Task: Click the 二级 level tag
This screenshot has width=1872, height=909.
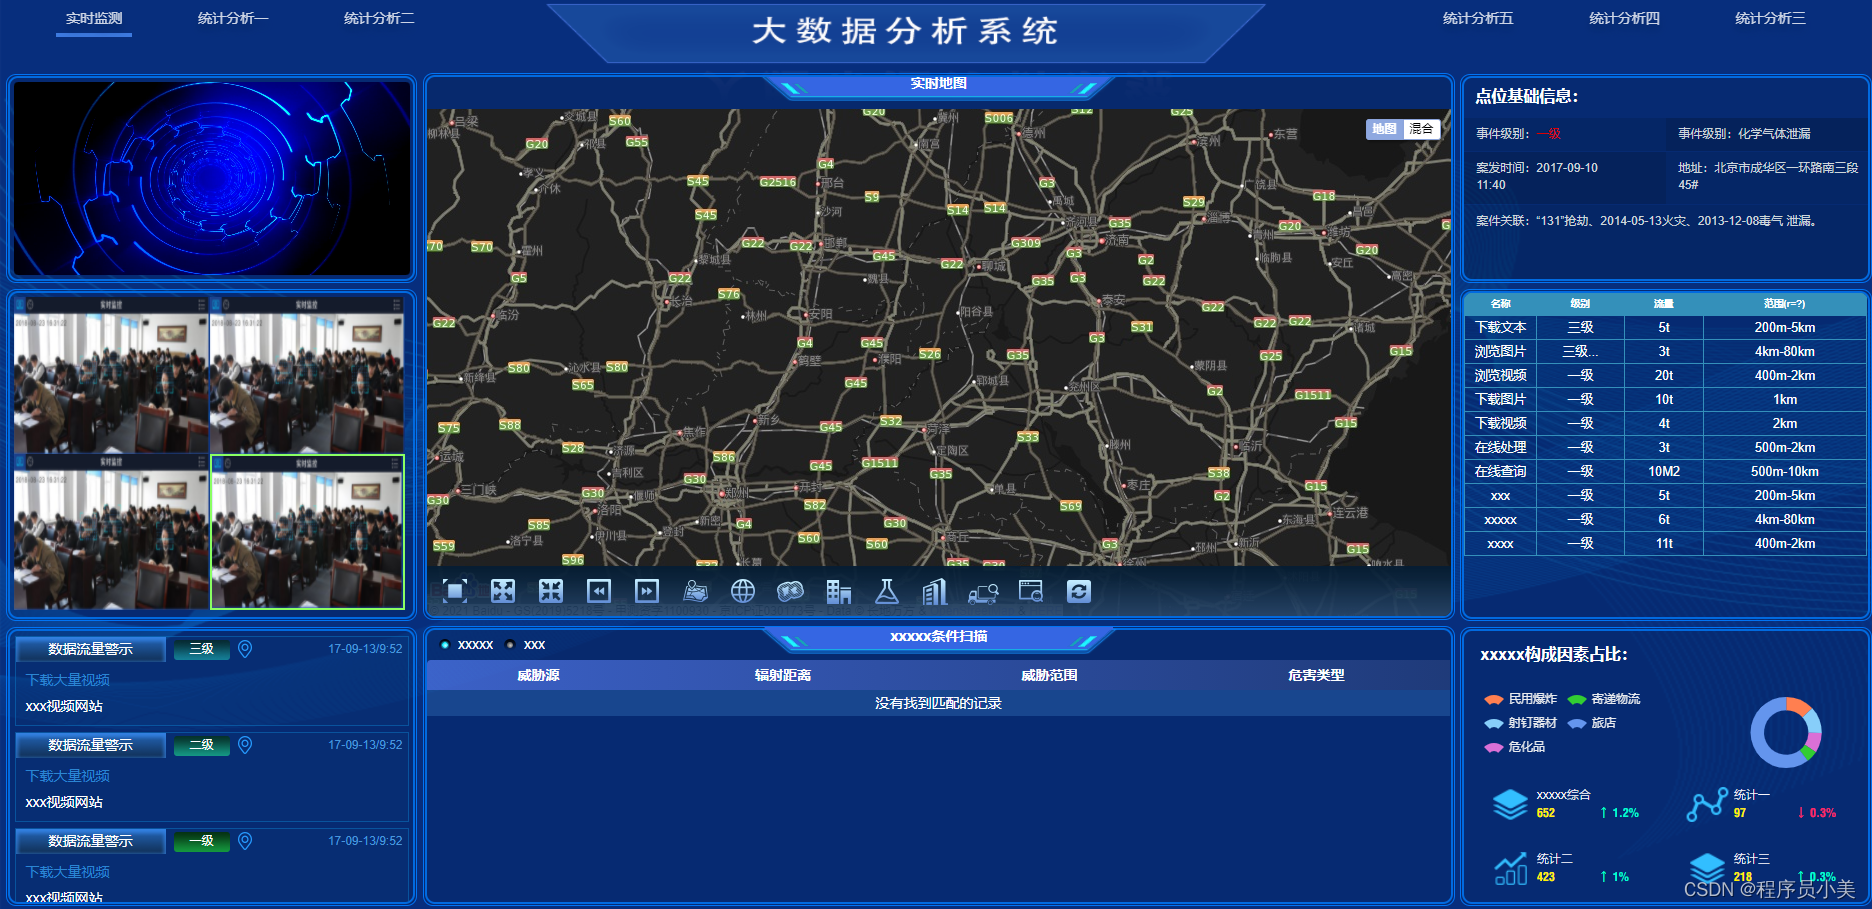Action: pyautogui.click(x=202, y=745)
